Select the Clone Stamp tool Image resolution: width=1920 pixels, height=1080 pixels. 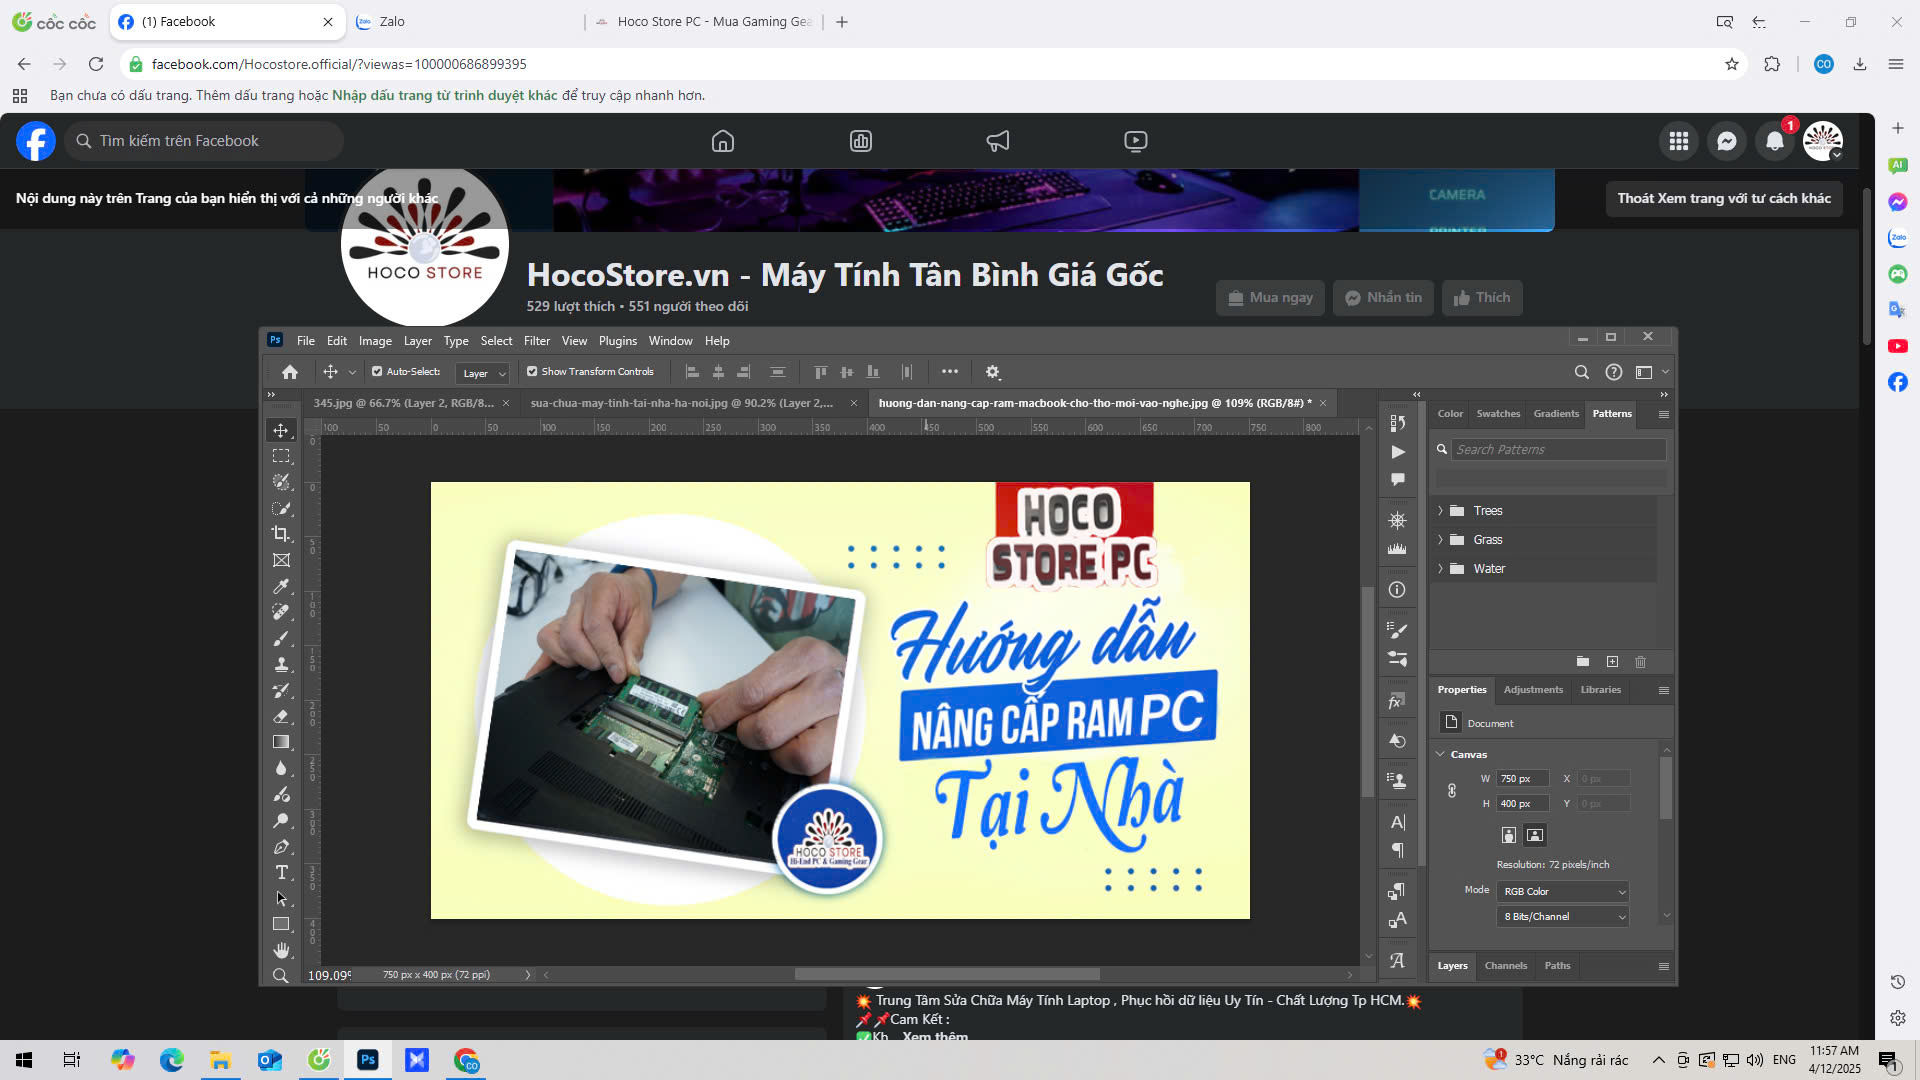tap(281, 664)
